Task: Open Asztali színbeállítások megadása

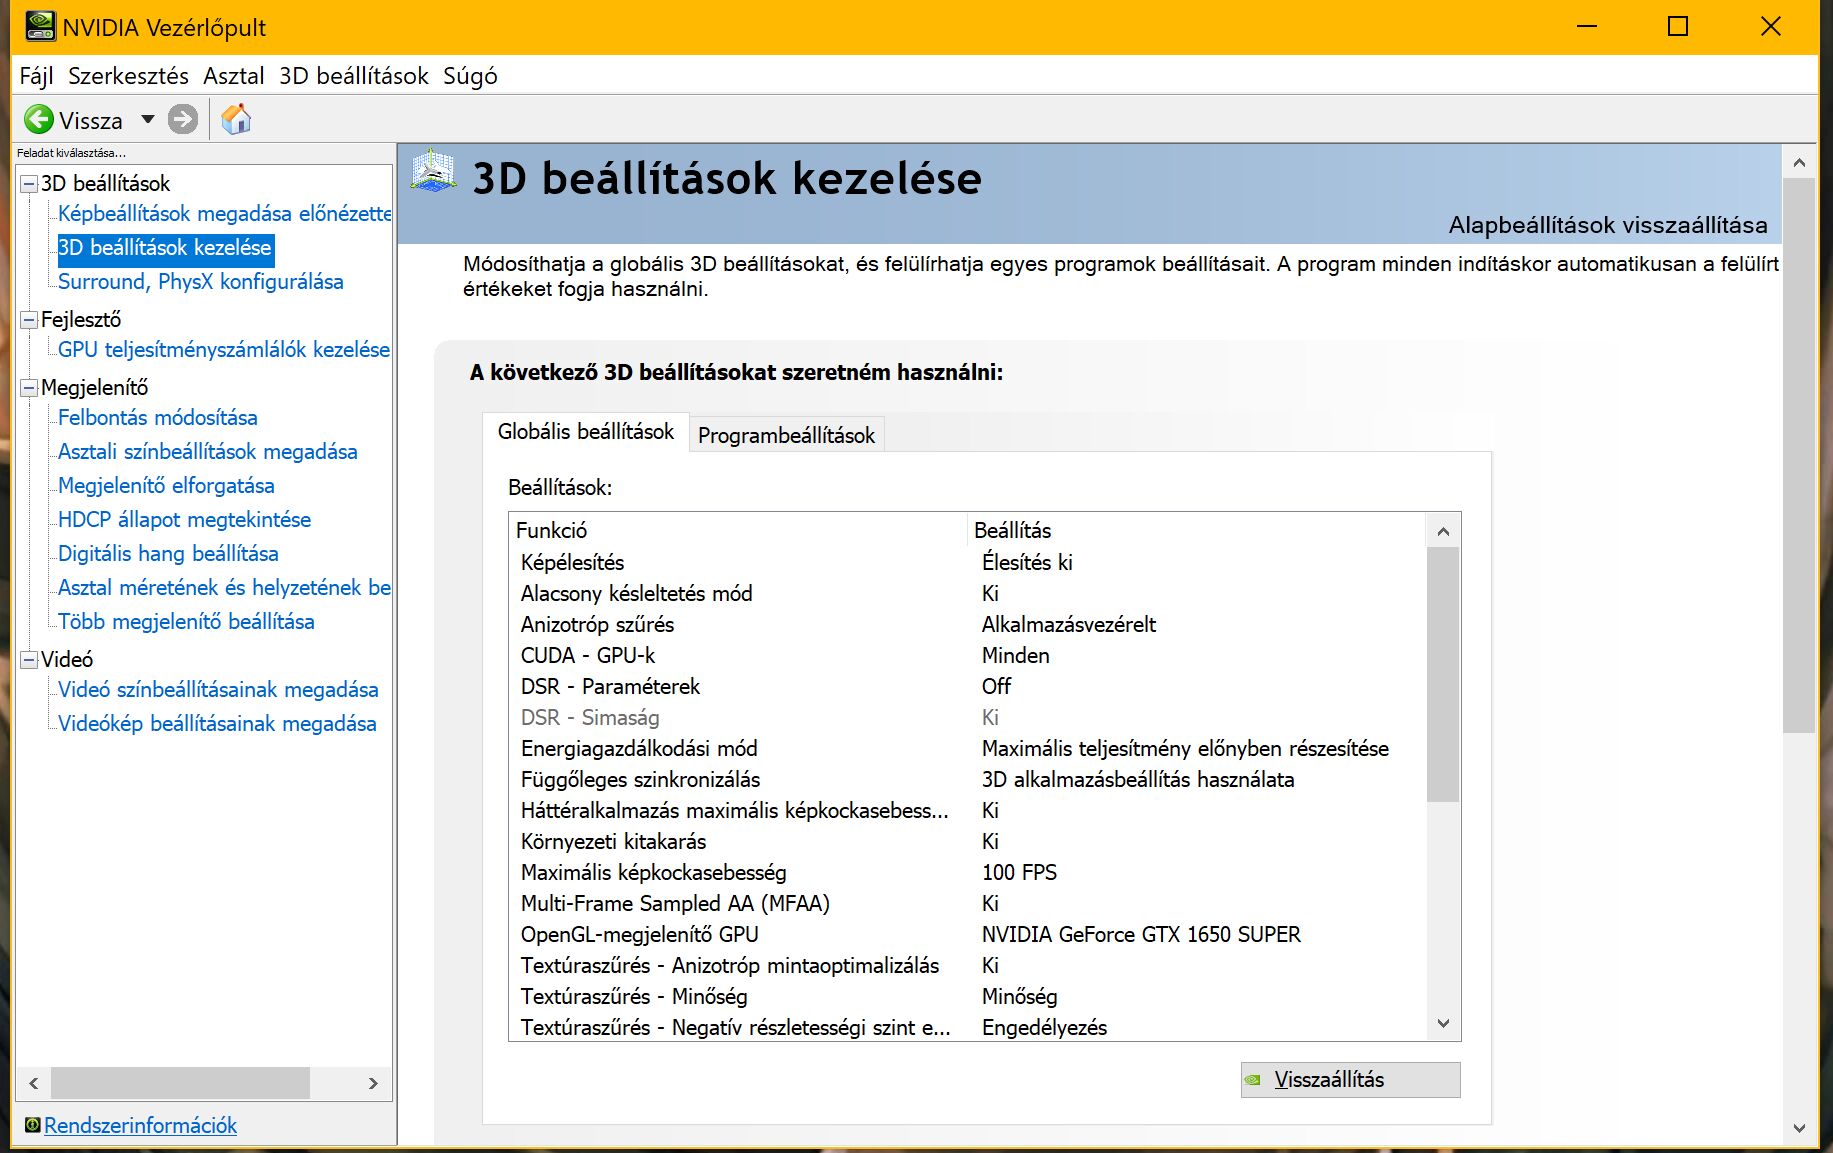Action: [x=207, y=452]
